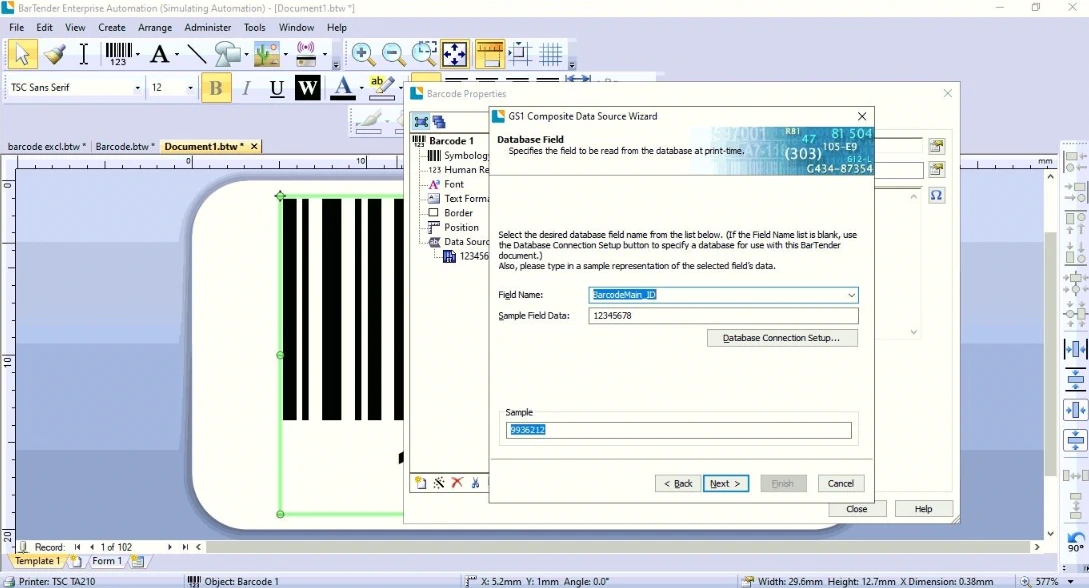The image size is (1089, 588).
Task: Select the line drawing tool
Action: (197, 54)
